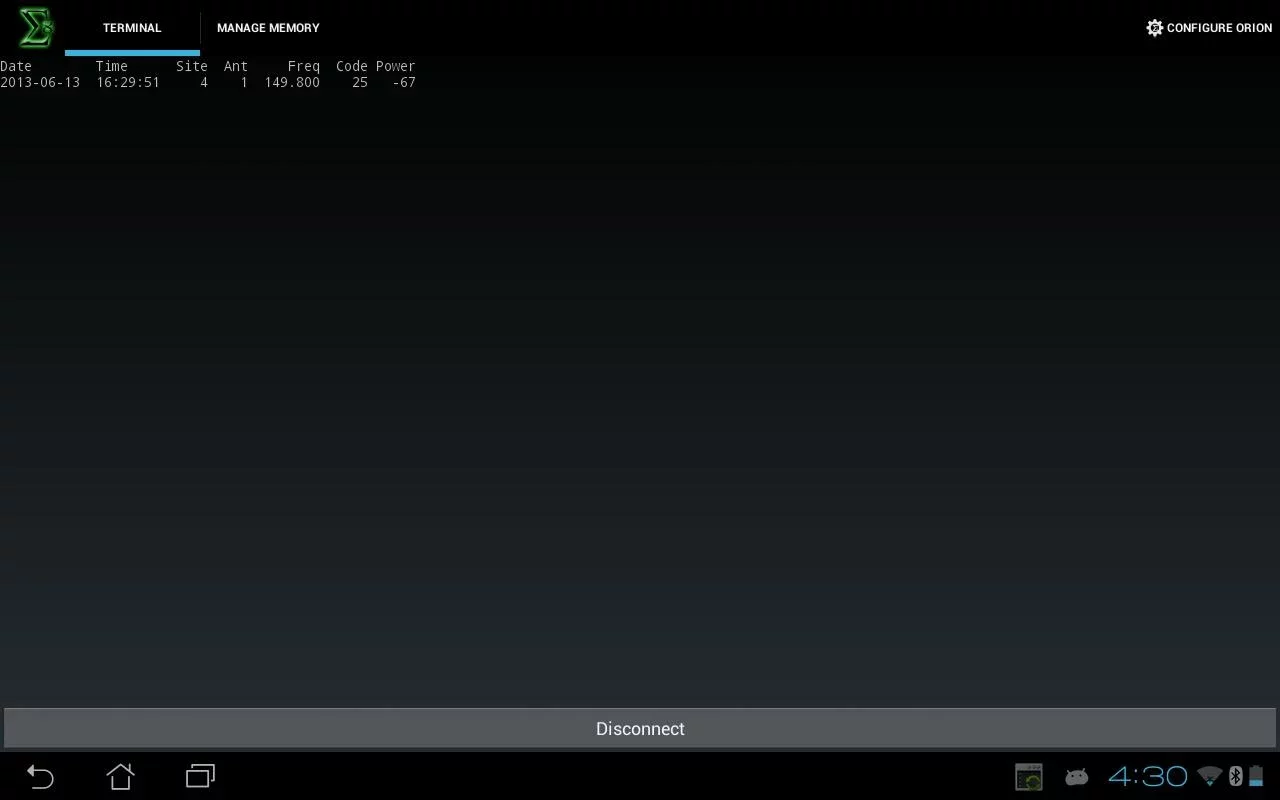Open the recent apps overview icon
1280x800 pixels.
(200, 776)
